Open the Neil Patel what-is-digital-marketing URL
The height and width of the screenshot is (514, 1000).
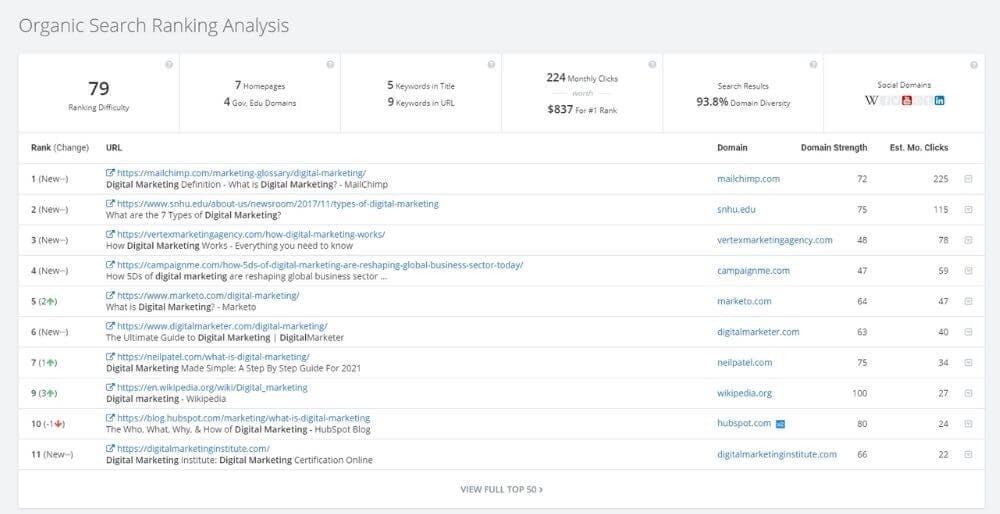(x=213, y=356)
